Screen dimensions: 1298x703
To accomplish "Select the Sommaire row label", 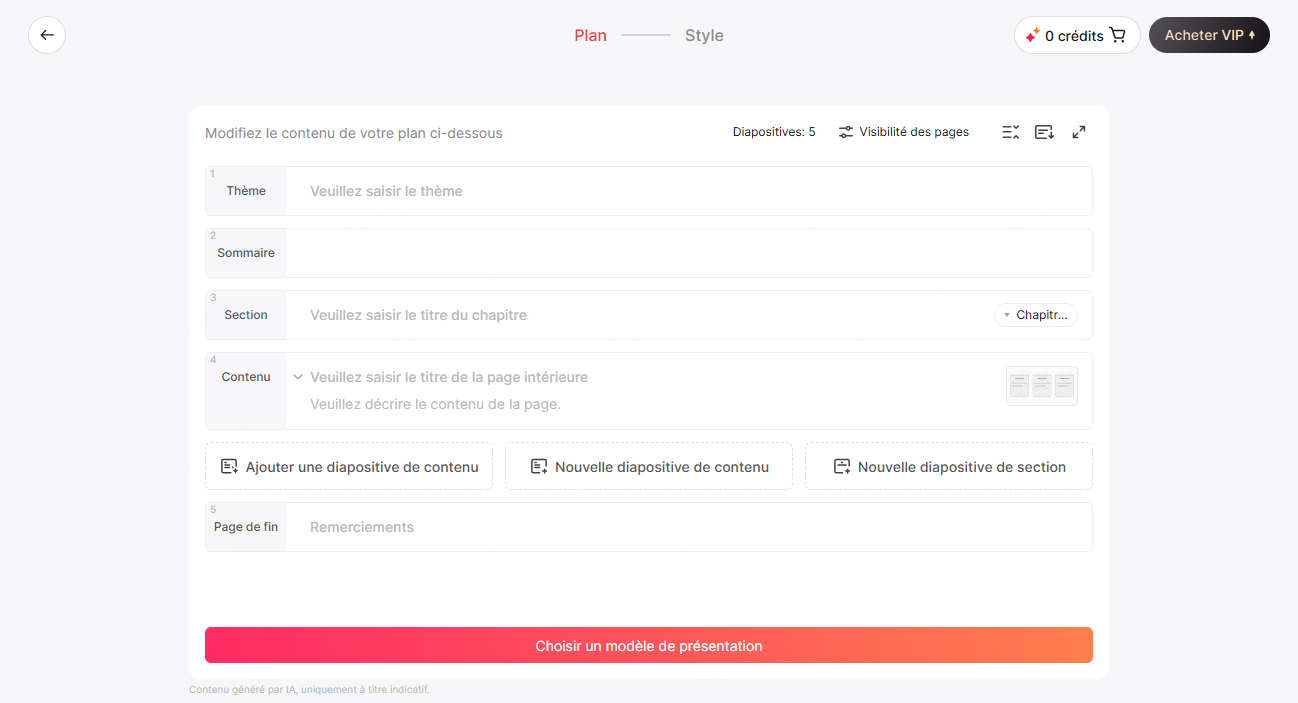I will pos(246,253).
